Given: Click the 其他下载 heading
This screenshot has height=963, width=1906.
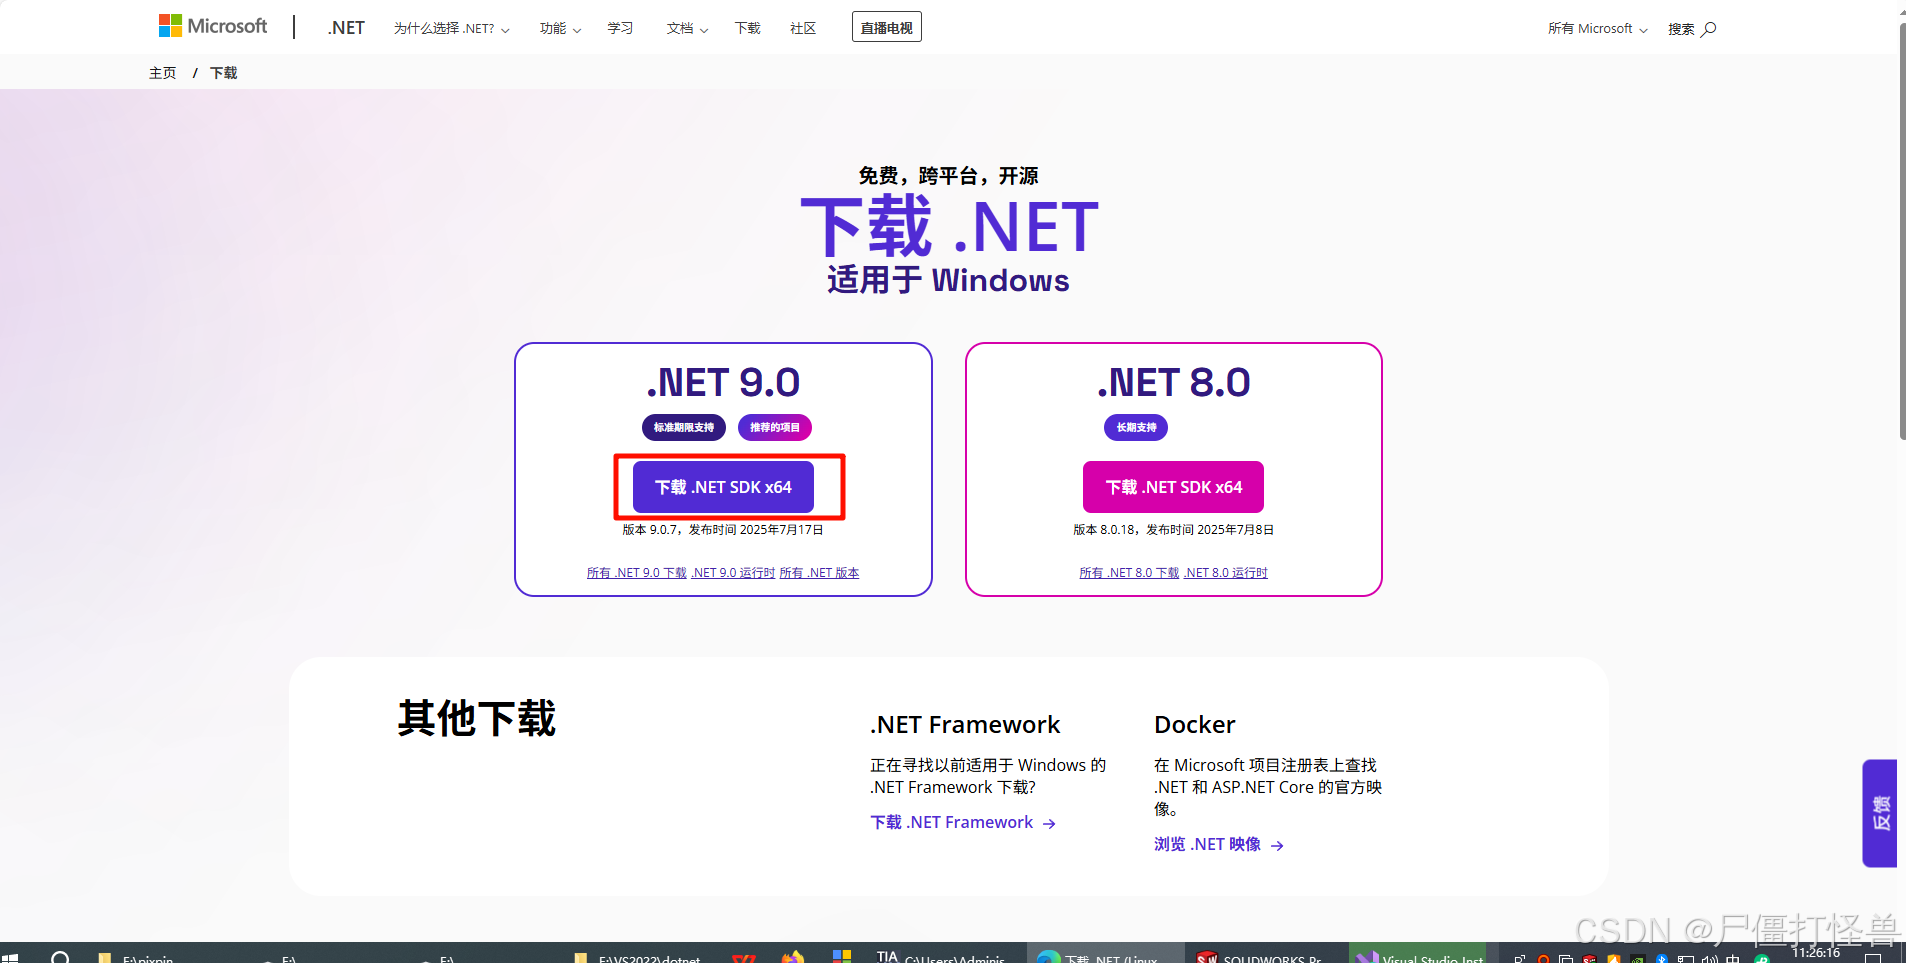Looking at the screenshot, I should coord(476,718).
